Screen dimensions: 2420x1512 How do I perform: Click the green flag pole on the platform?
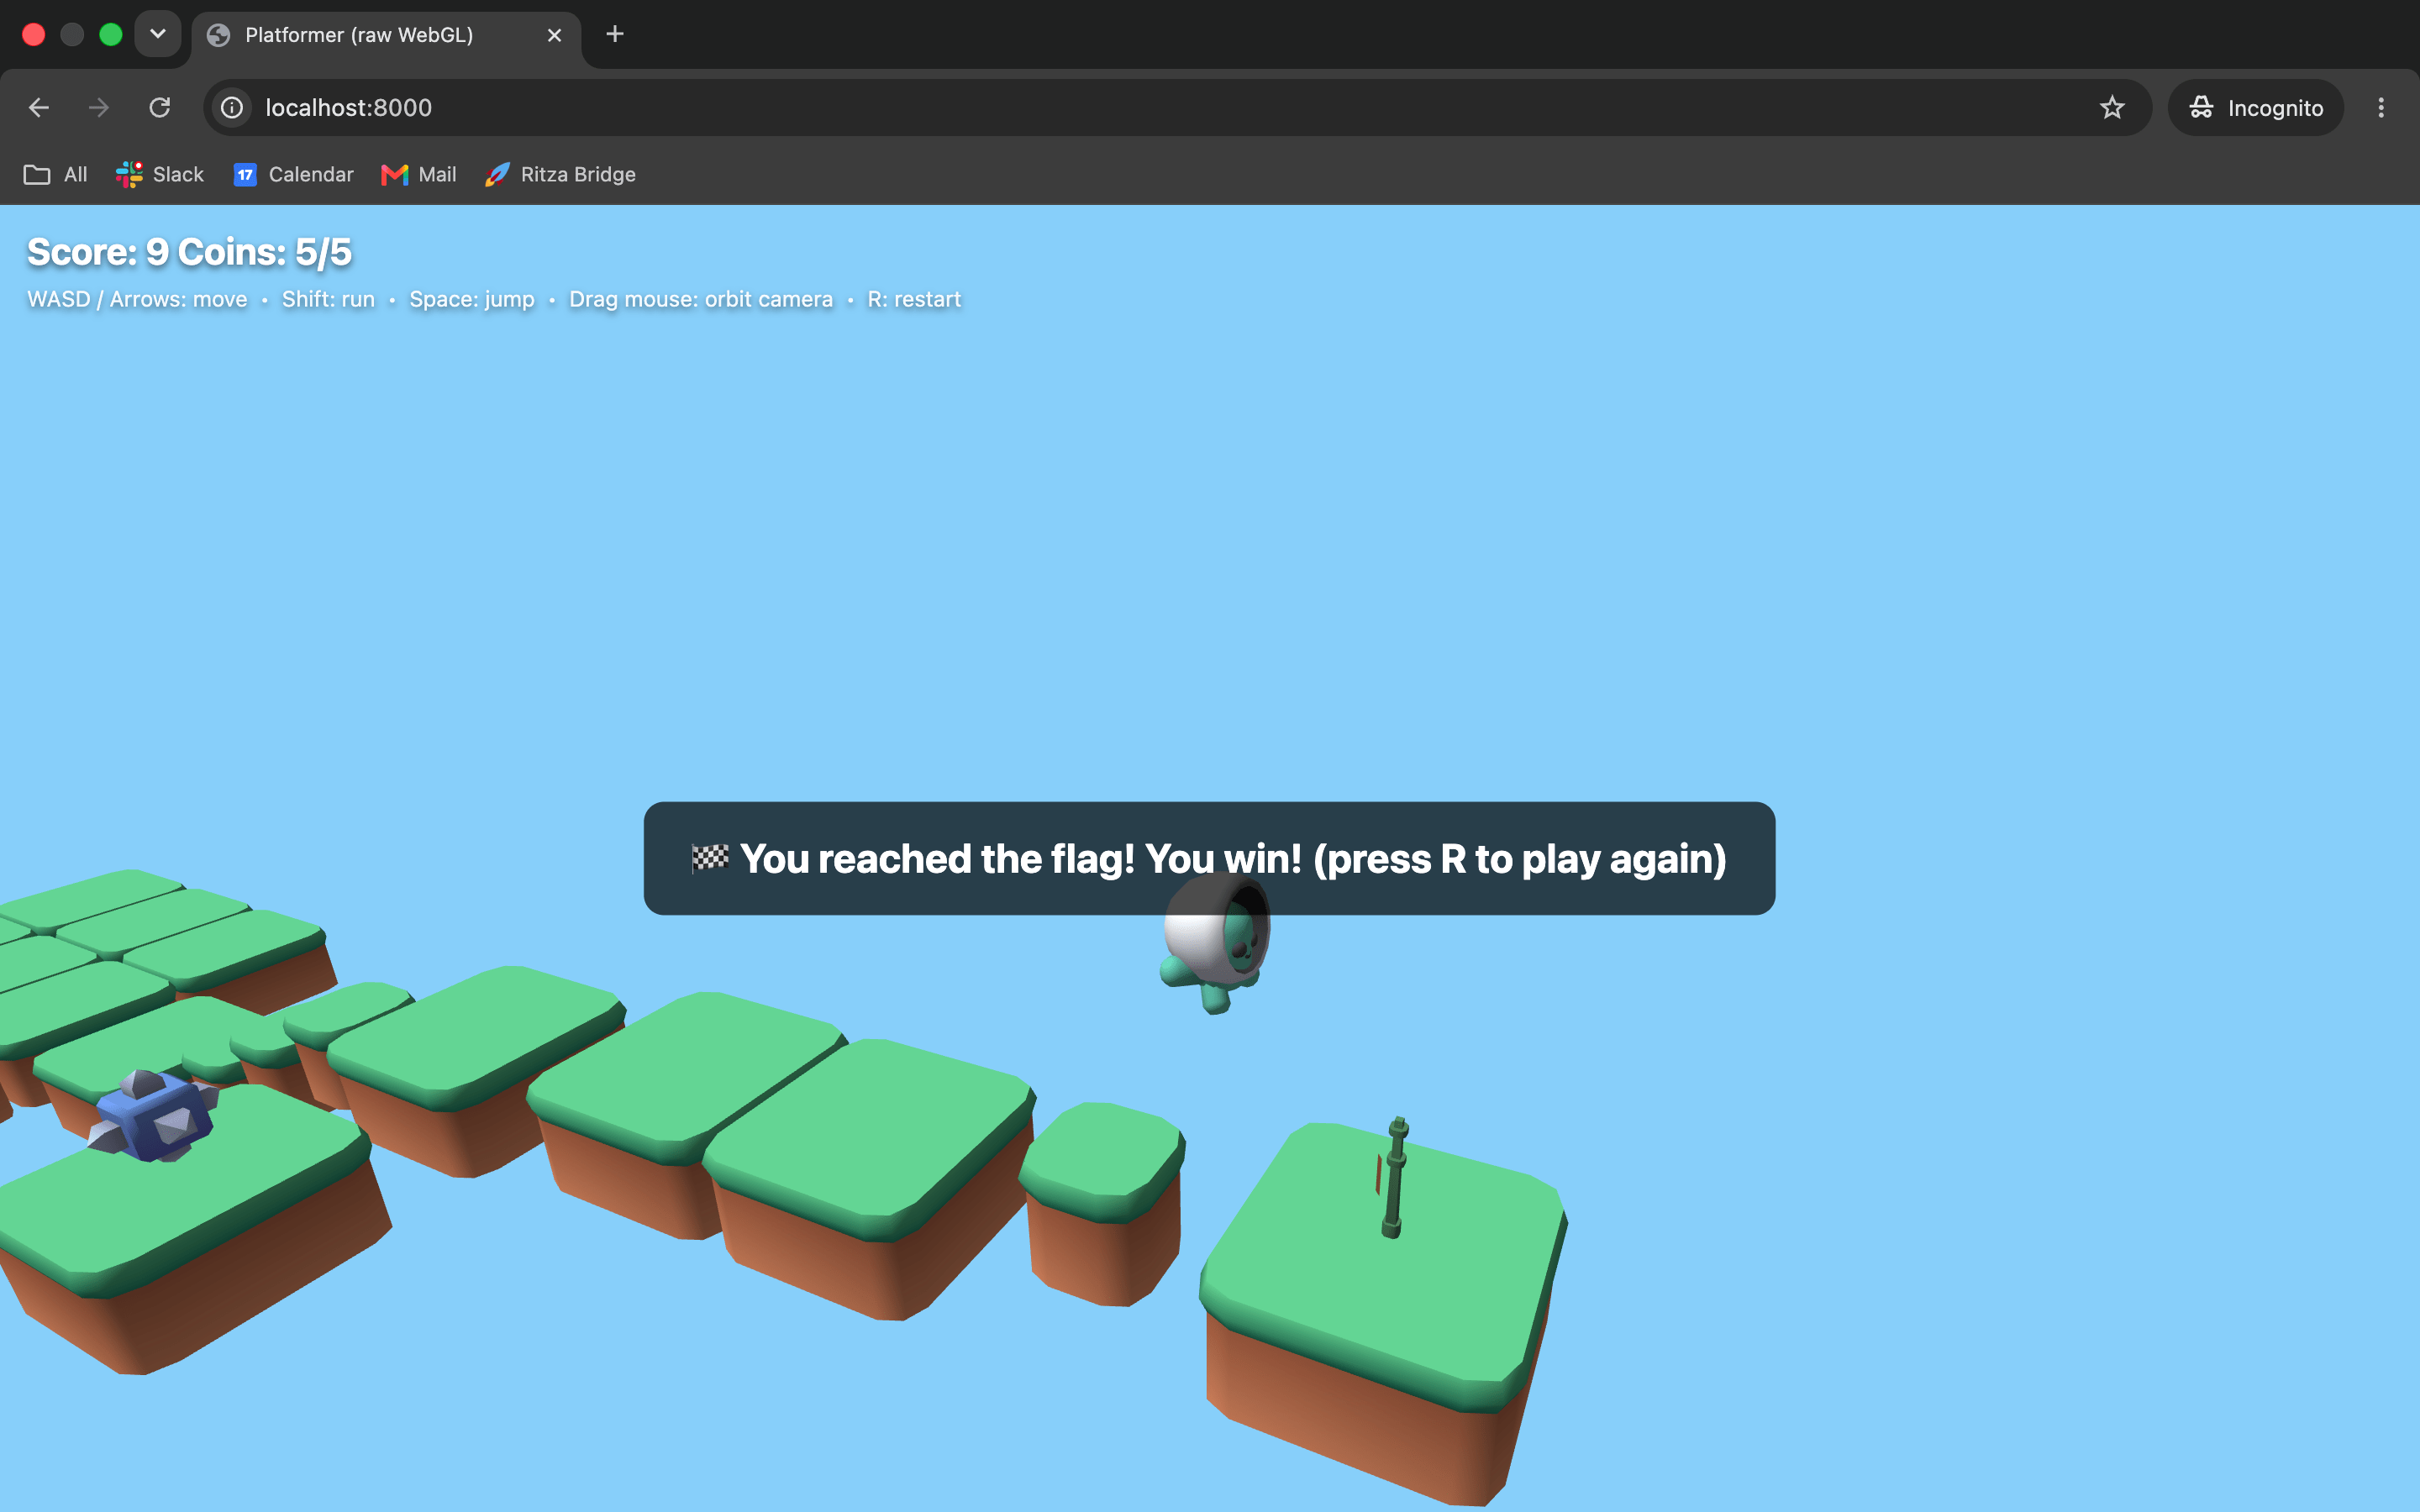coord(1394,1177)
